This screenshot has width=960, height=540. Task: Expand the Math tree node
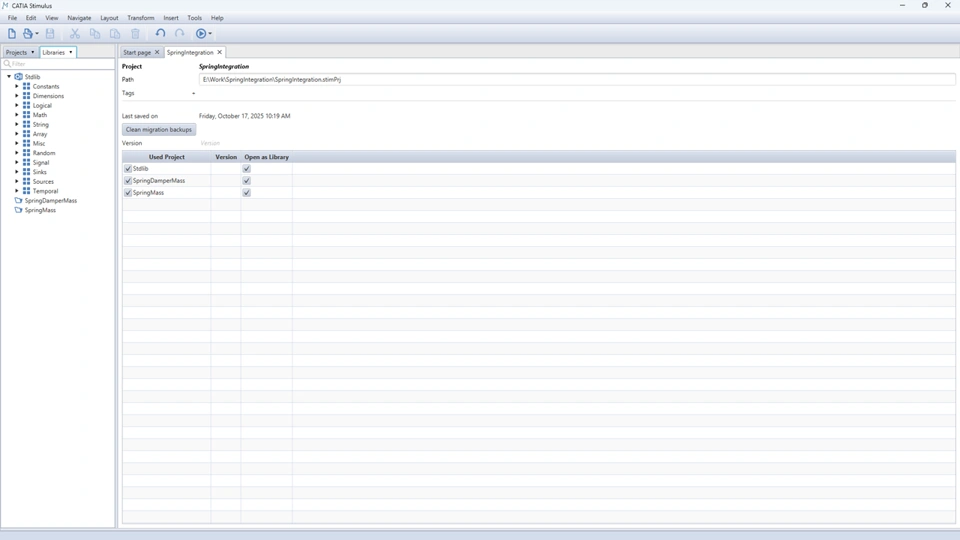[17, 114]
